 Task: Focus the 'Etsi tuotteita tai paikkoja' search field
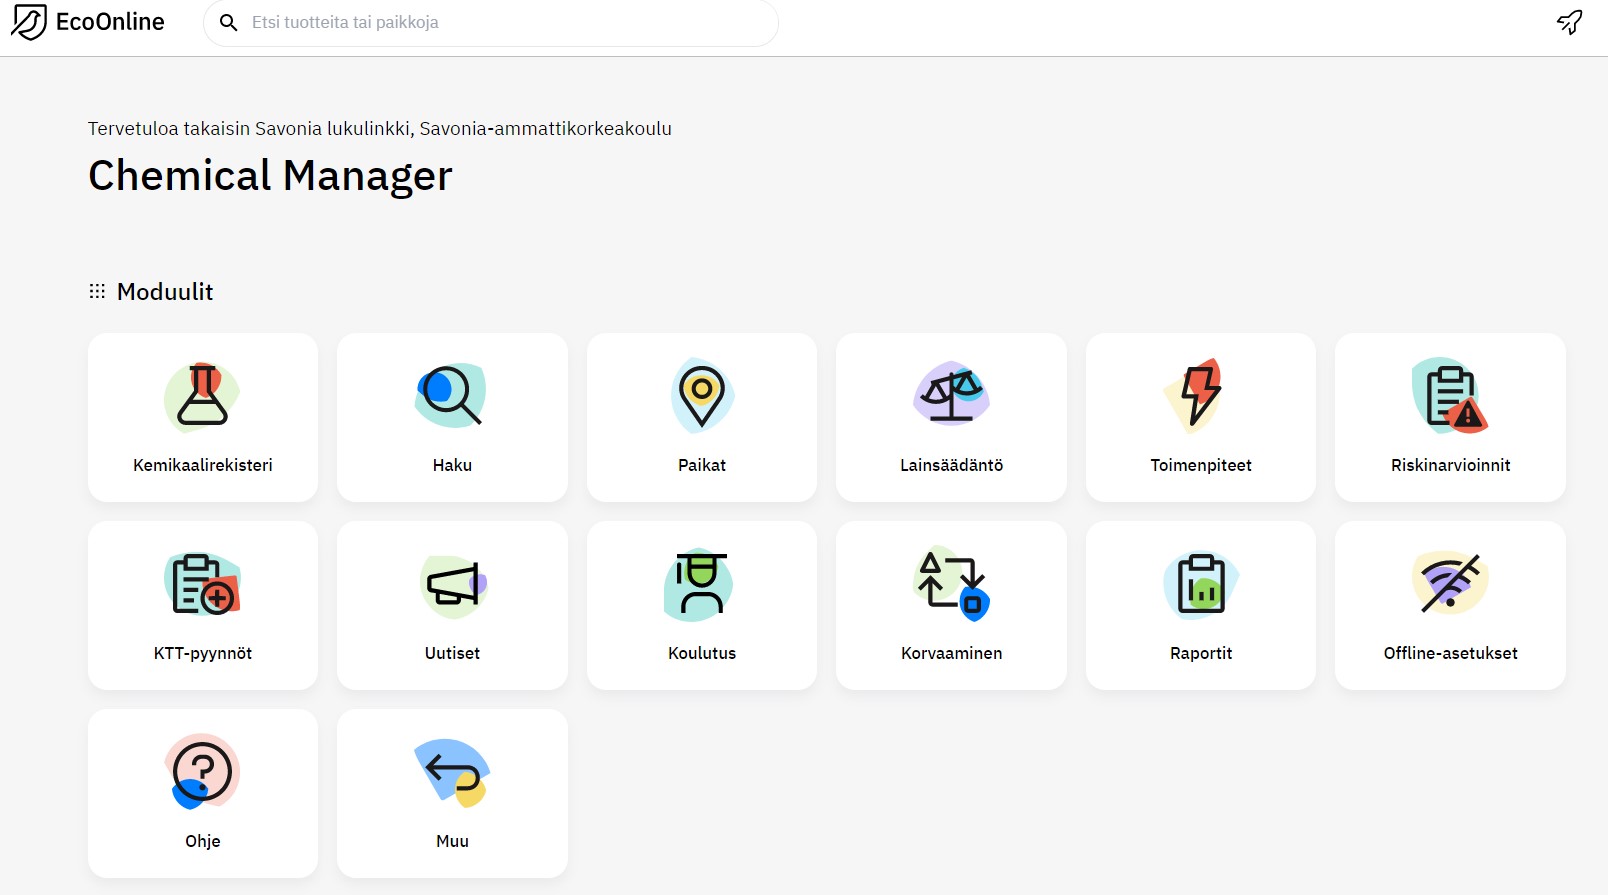[x=500, y=22]
